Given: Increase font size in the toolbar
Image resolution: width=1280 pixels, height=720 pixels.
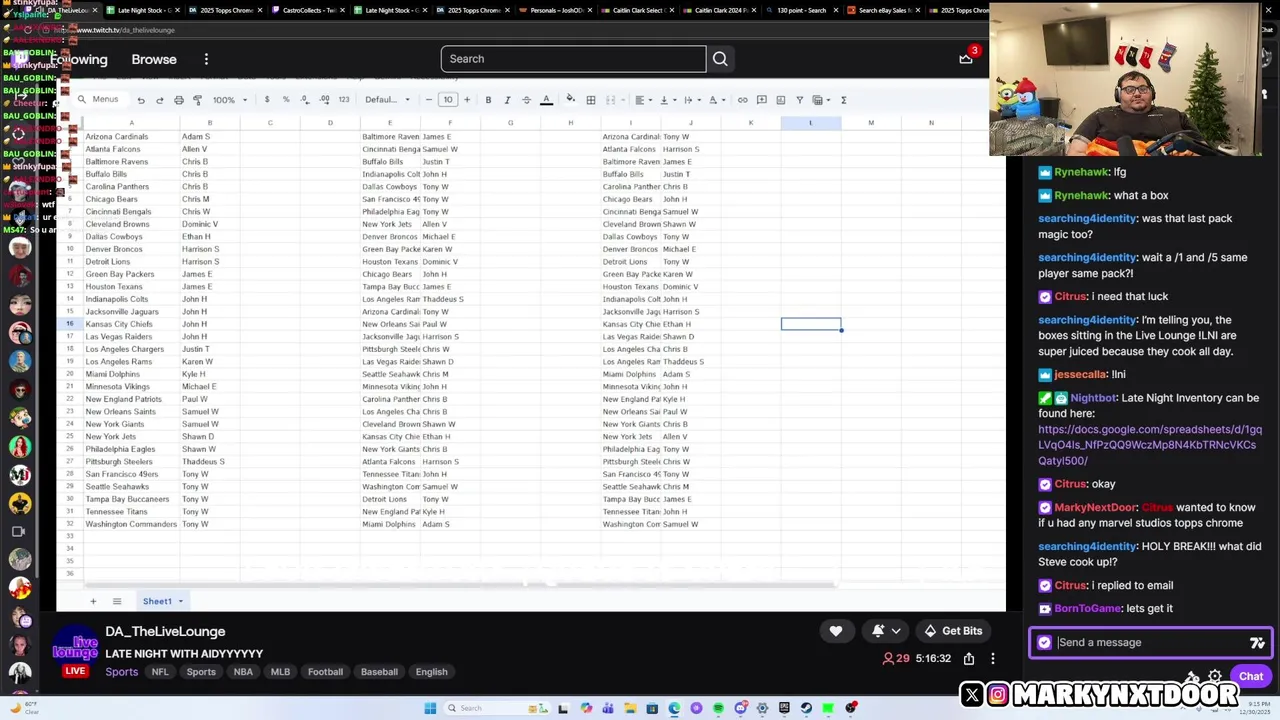Looking at the screenshot, I should coord(466,100).
